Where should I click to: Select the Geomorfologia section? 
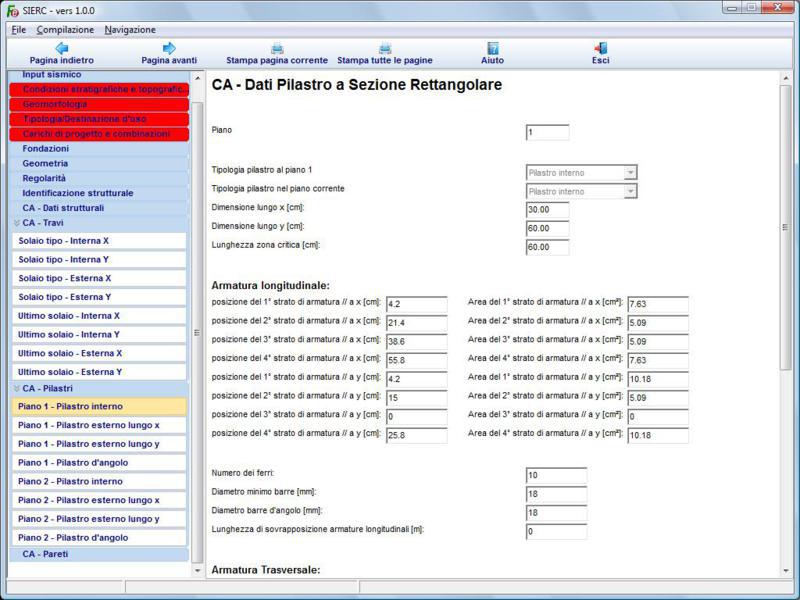99,104
